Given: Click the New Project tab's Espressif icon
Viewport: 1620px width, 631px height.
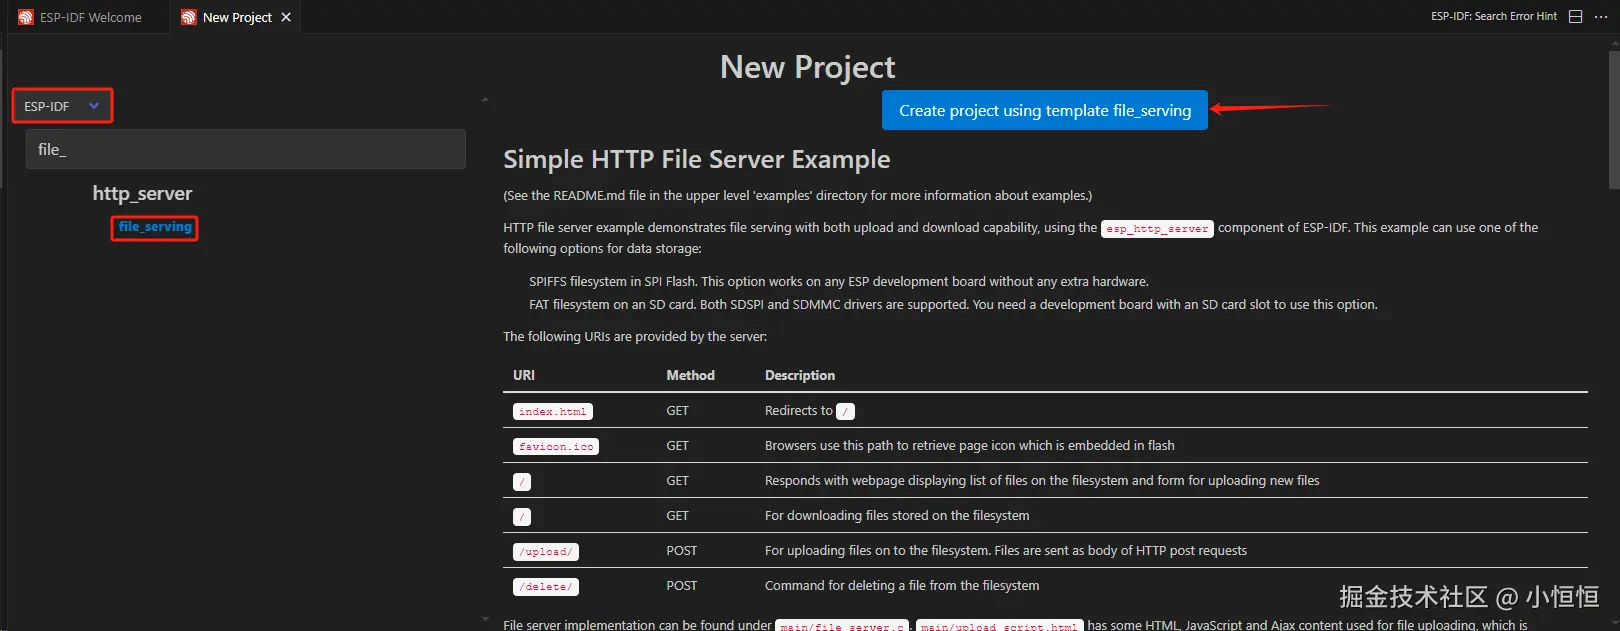Looking at the screenshot, I should [x=188, y=17].
